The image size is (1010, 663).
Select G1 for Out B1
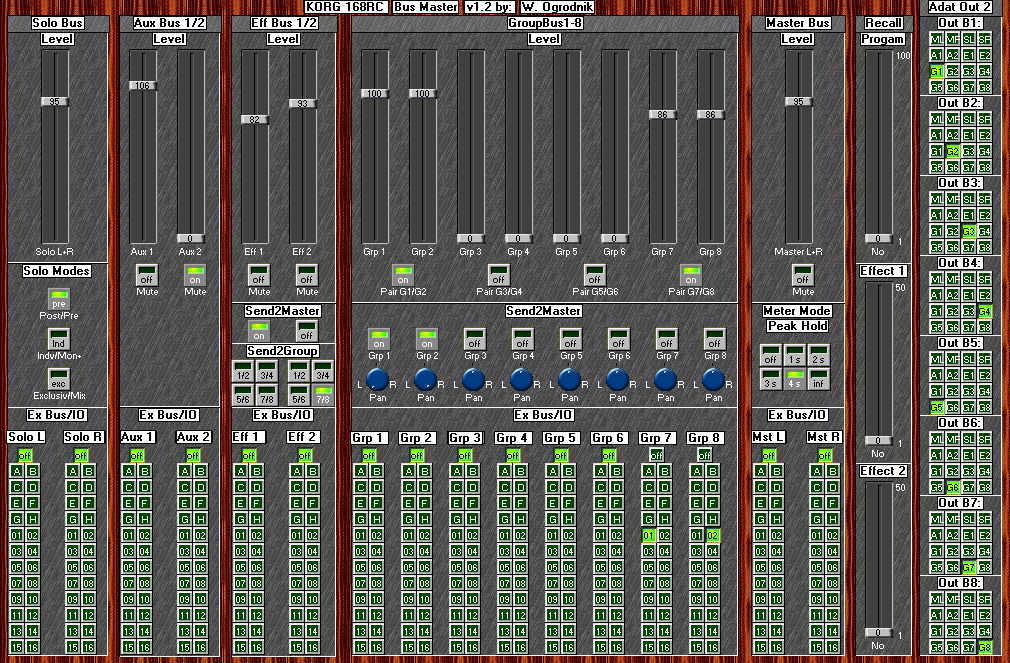[x=937, y=71]
